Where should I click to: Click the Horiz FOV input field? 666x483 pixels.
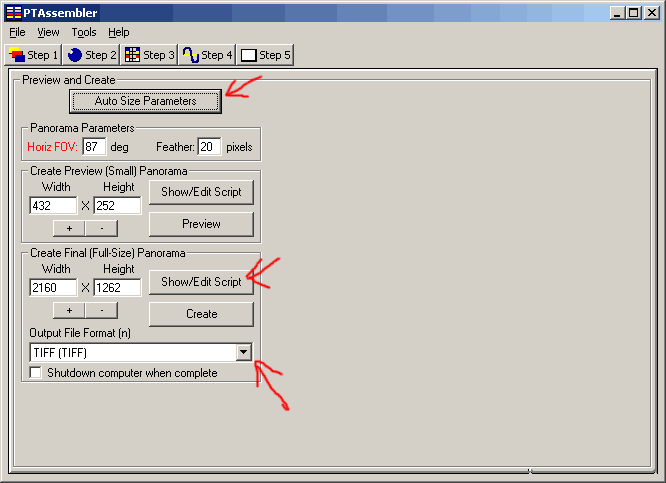pos(94,147)
